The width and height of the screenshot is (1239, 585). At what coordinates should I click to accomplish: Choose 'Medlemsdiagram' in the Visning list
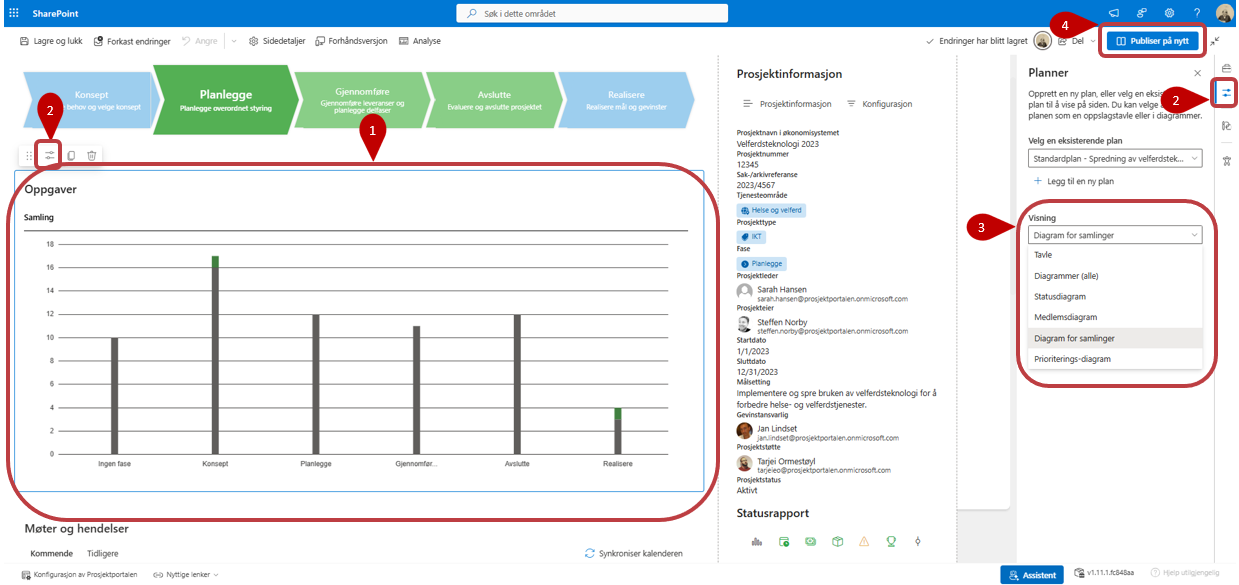click(x=1063, y=317)
